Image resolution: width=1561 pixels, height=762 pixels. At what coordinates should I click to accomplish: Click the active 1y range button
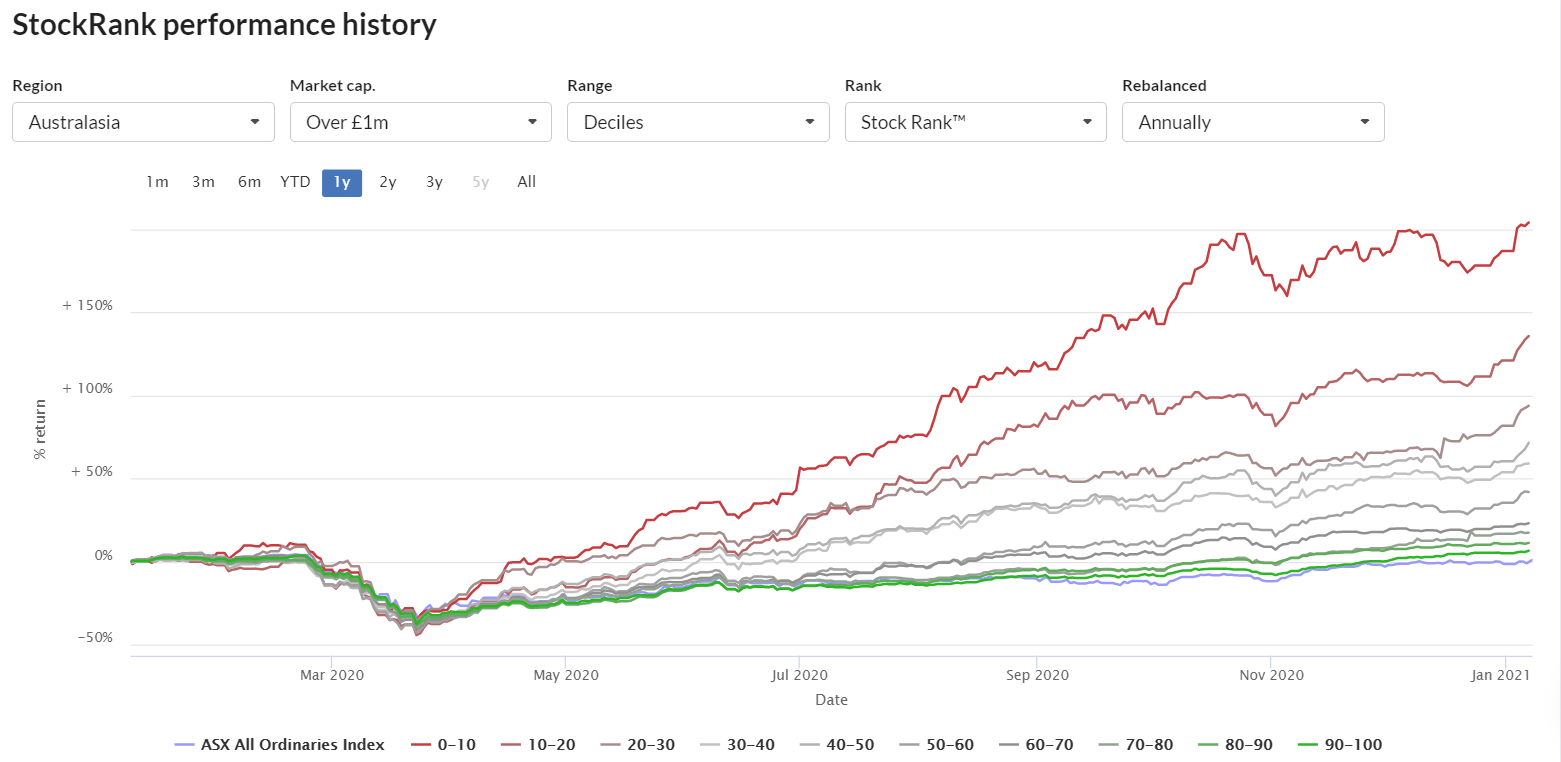(342, 182)
